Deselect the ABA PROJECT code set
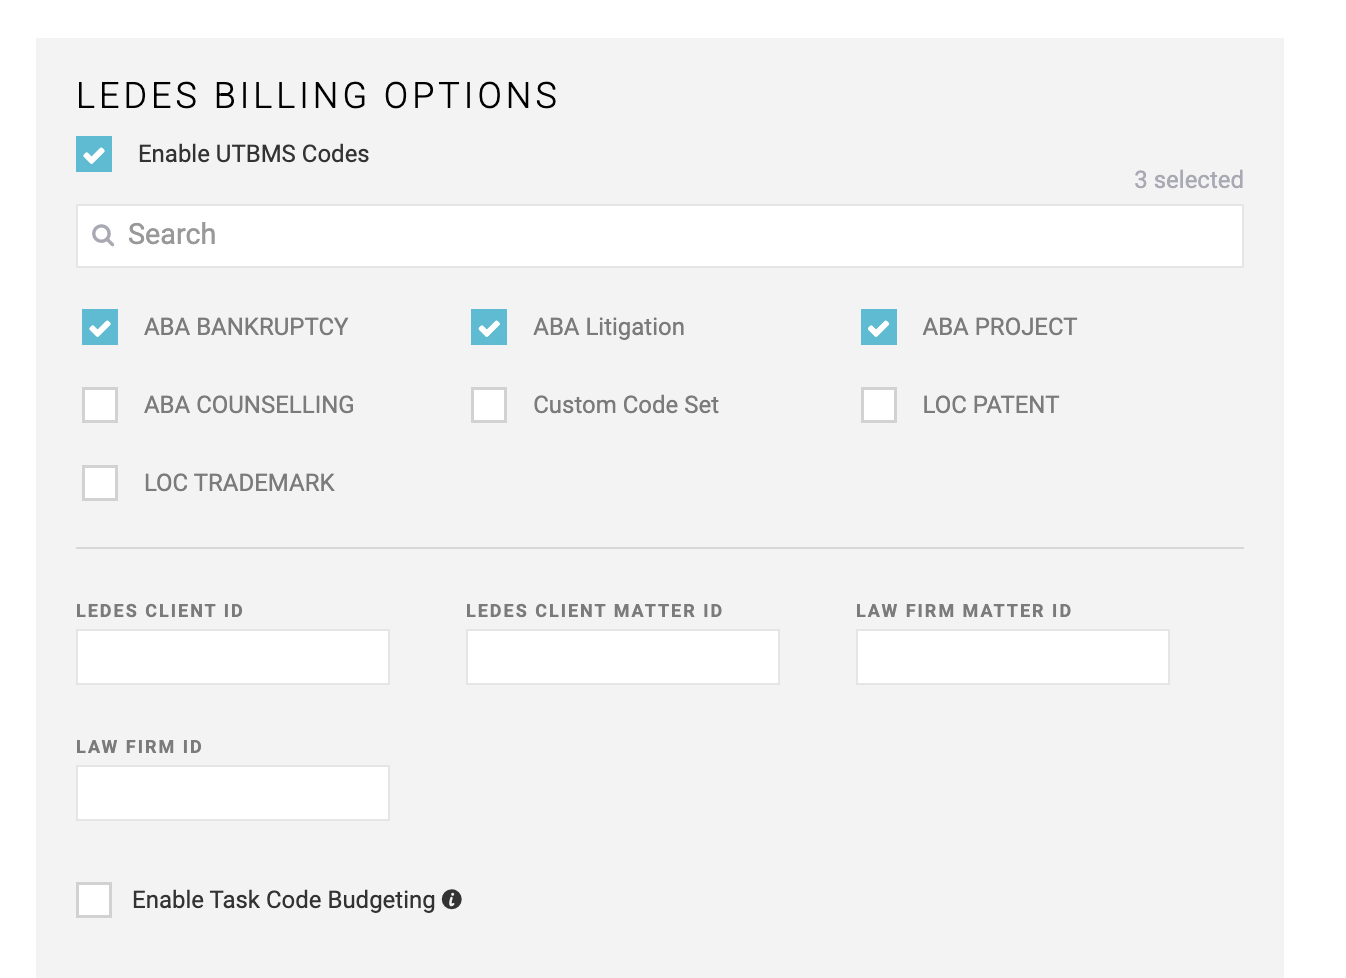 click(x=877, y=327)
